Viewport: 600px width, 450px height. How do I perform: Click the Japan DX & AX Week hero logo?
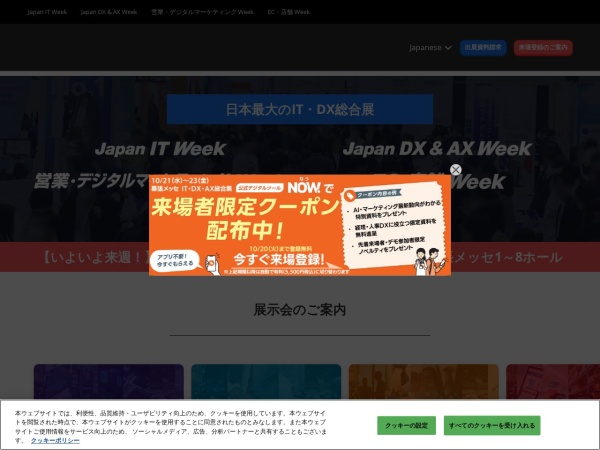(x=437, y=148)
